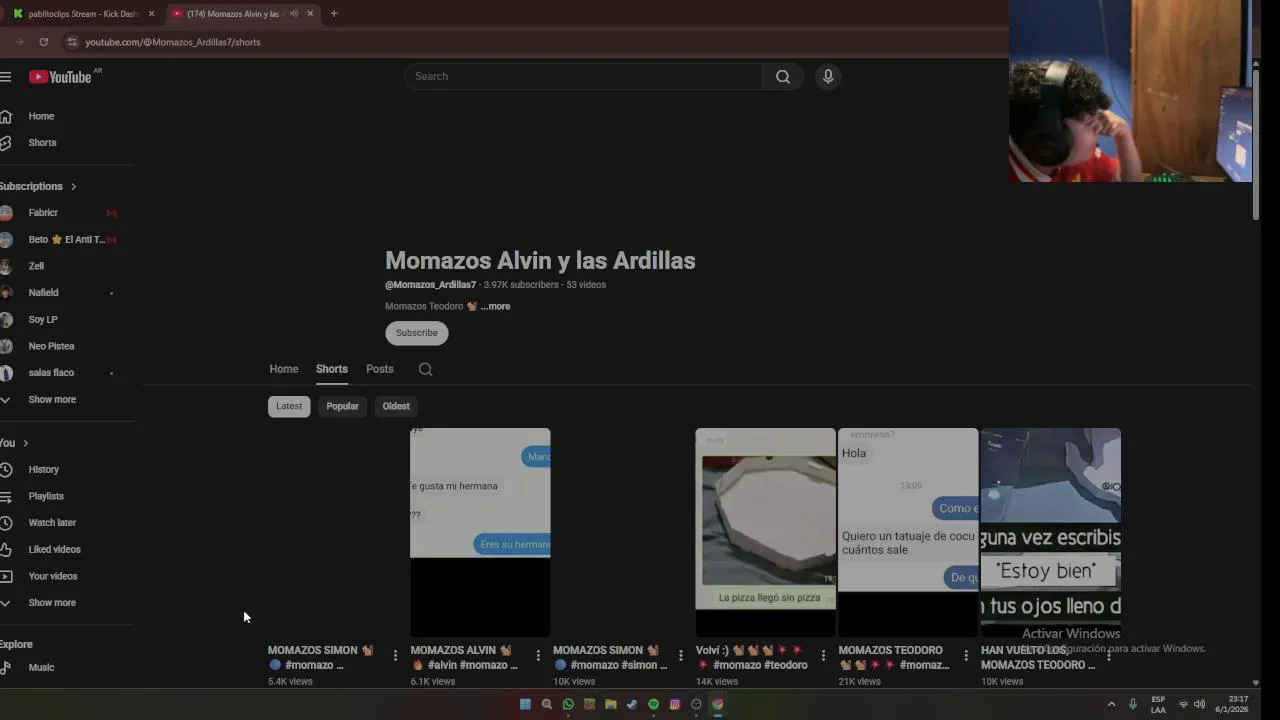Image resolution: width=1280 pixels, height=720 pixels.
Task: Open the Windows Start menu
Action: pyautogui.click(x=525, y=704)
